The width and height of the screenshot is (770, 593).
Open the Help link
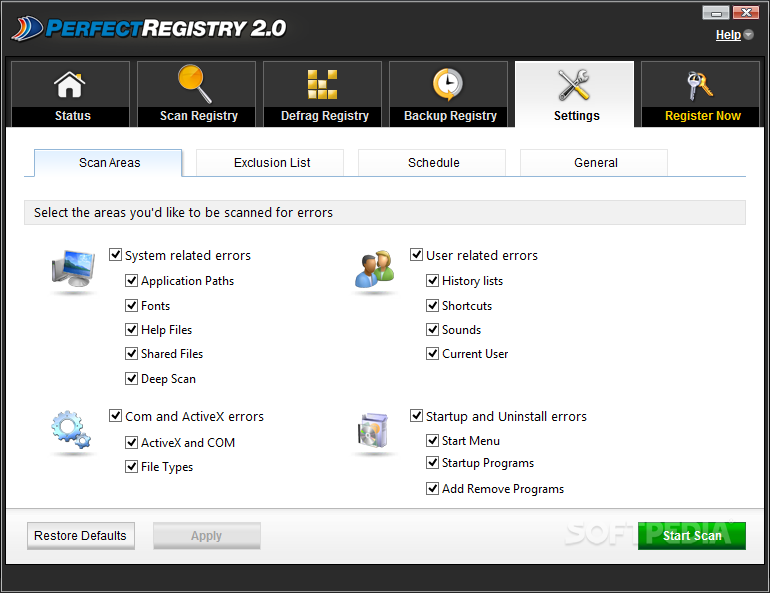pos(728,35)
